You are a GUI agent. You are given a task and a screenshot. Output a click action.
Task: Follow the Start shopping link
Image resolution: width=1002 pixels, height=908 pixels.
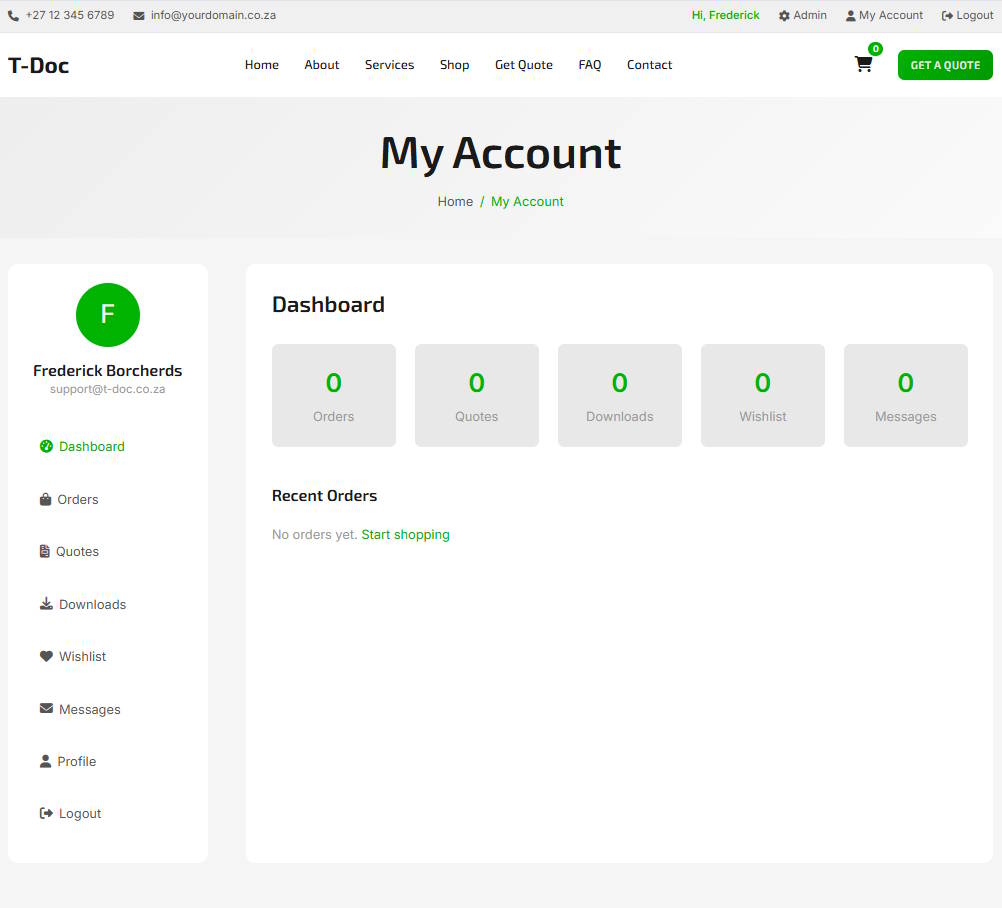(x=405, y=535)
